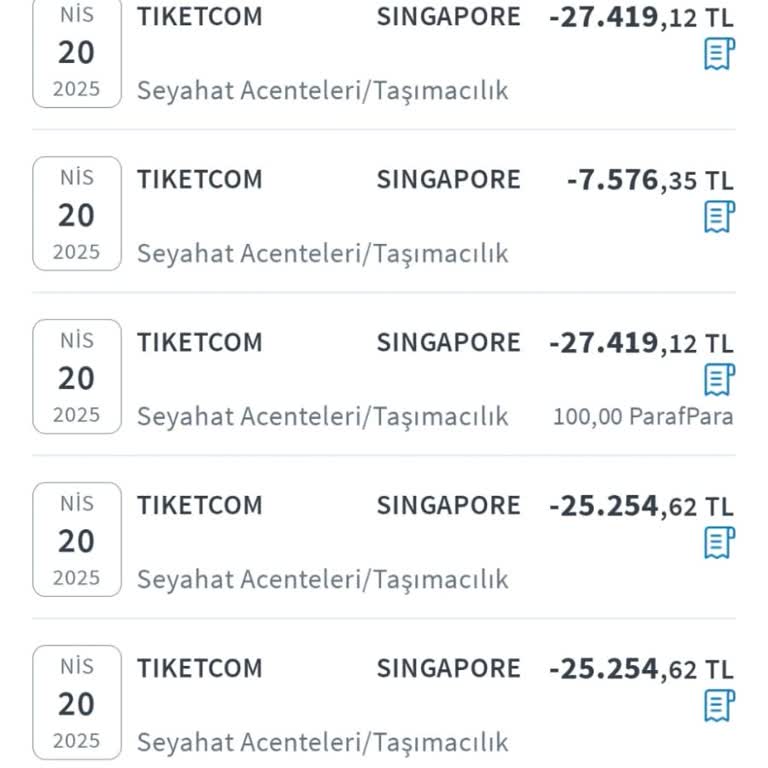Click Seyahat Acenteleri/Taşımacılık under the -7.576,35 TL row
Image resolution: width=768 pixels, height=768 pixels.
click(322, 253)
